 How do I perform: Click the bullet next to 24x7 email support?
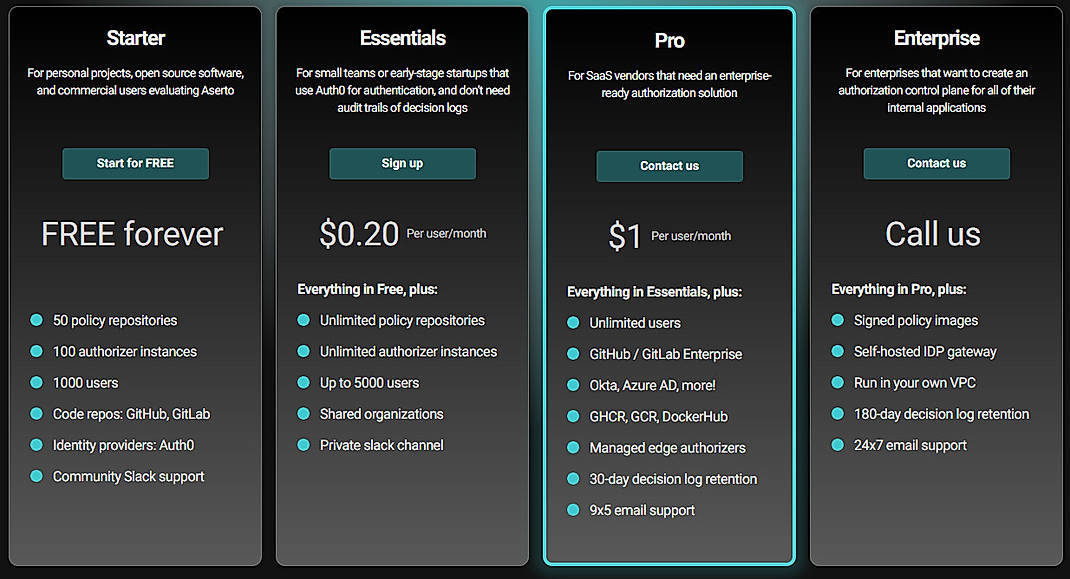[x=838, y=445]
